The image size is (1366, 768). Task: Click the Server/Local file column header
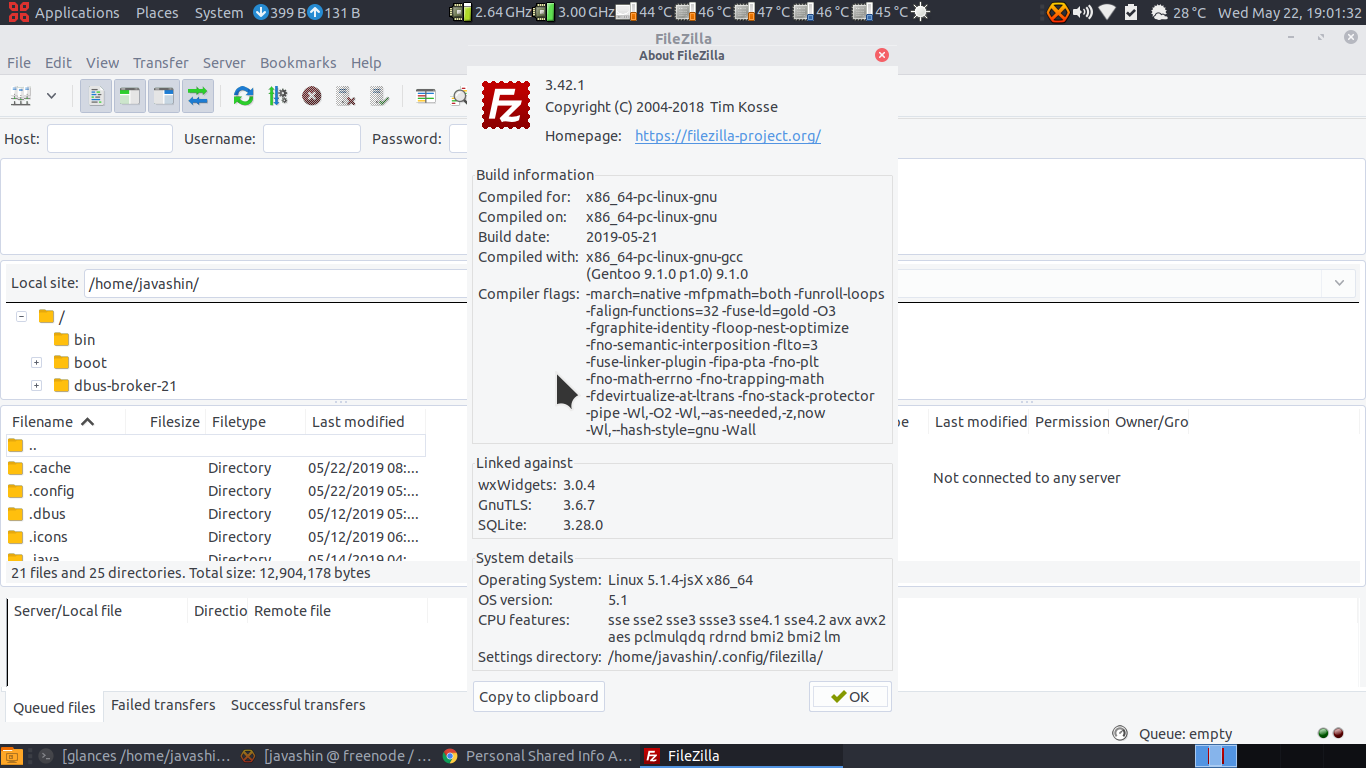coord(98,611)
